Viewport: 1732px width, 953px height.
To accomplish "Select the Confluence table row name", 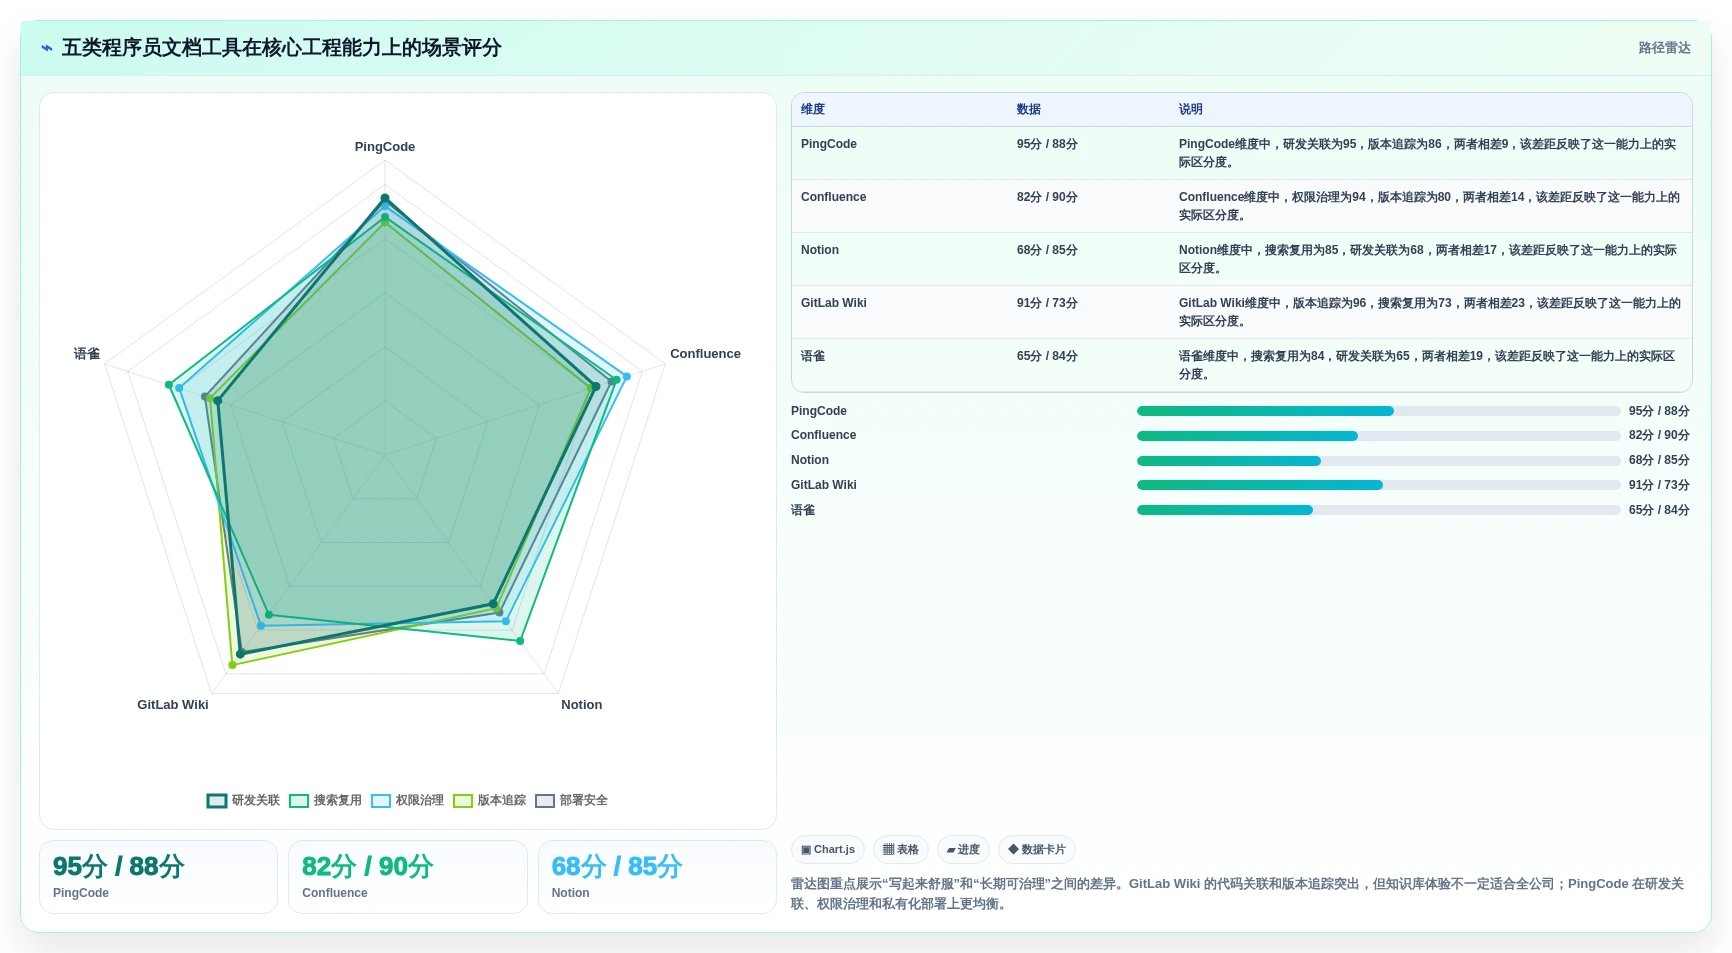I will click(x=833, y=197).
